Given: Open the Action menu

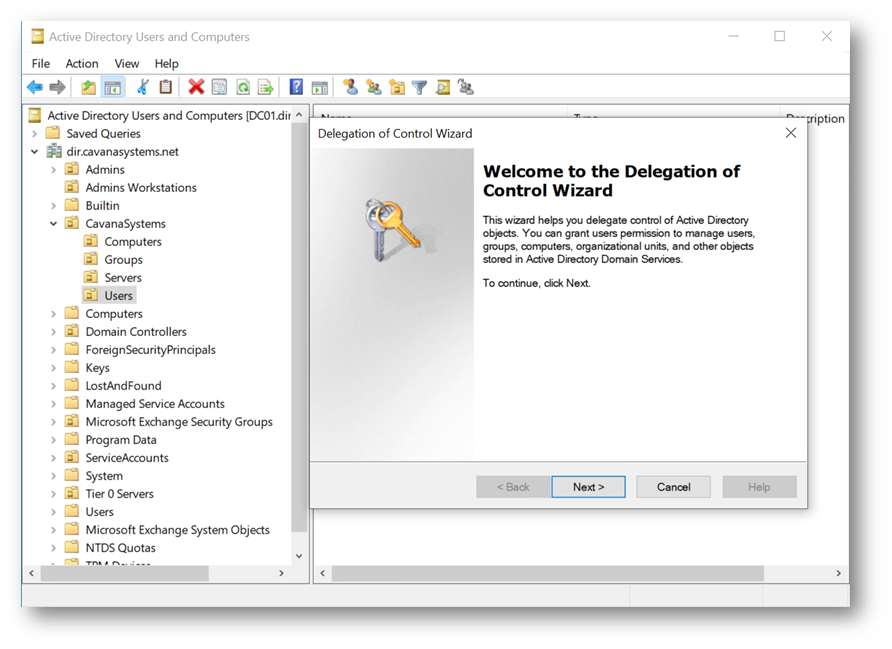Looking at the screenshot, I should pos(82,63).
